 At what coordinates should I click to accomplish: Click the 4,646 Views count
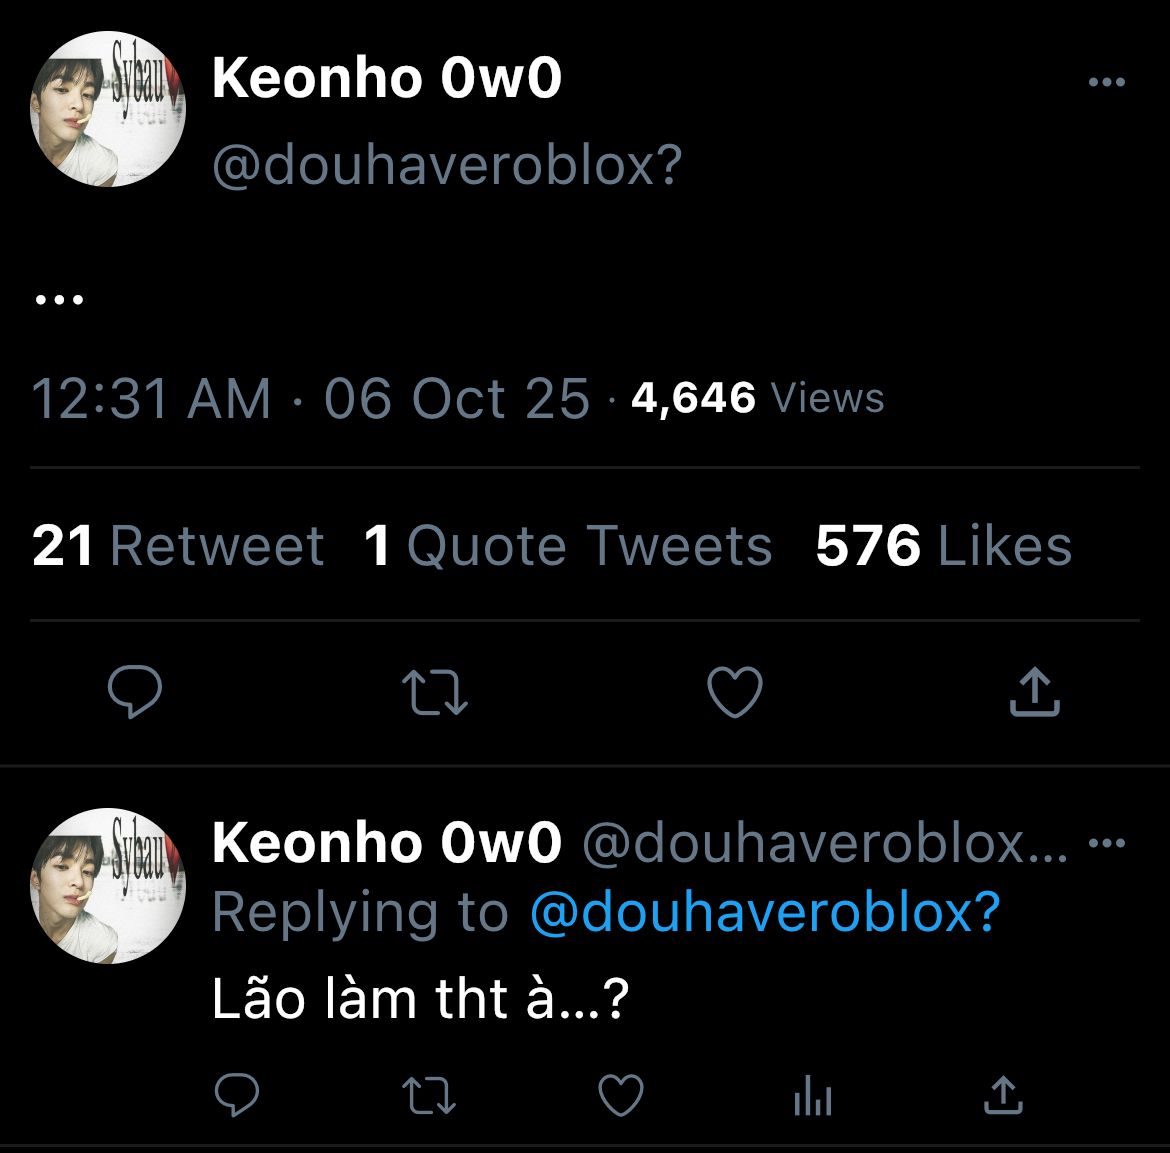click(x=758, y=398)
